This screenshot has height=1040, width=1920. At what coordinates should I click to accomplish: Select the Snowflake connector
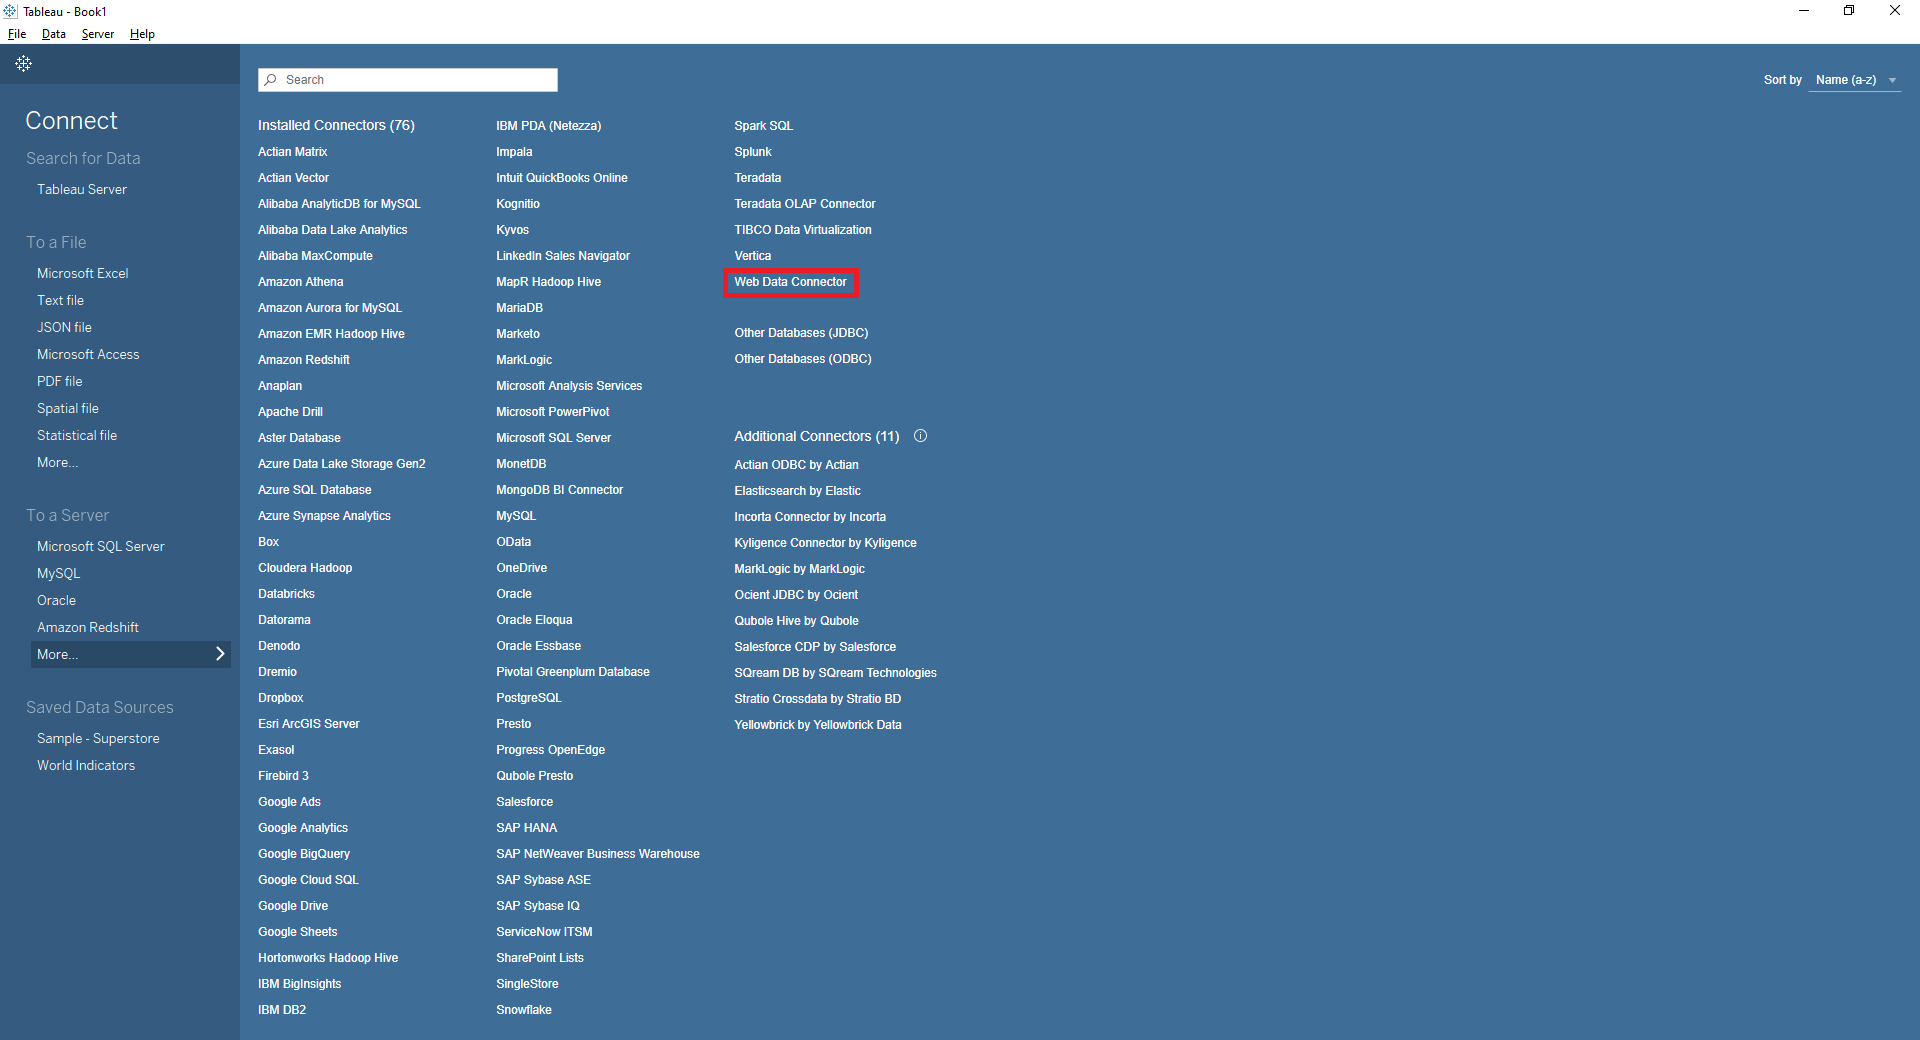coord(524,1010)
